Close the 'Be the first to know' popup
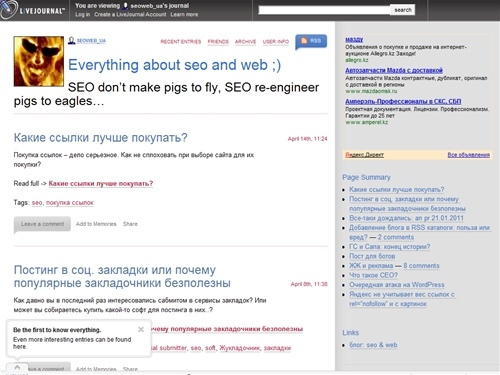Image resolution: width=500 pixels, height=375 pixels. (141, 329)
